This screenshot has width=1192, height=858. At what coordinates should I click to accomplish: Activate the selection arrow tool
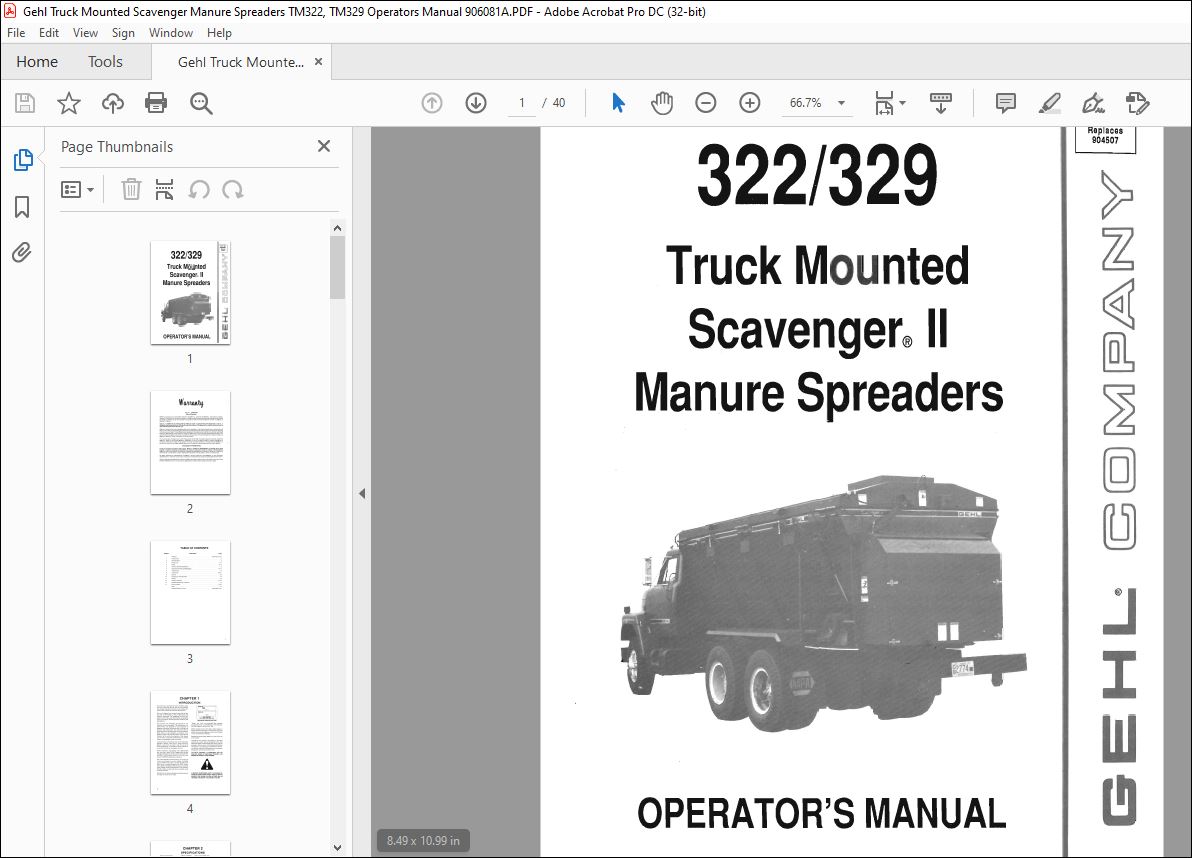pyautogui.click(x=618, y=103)
